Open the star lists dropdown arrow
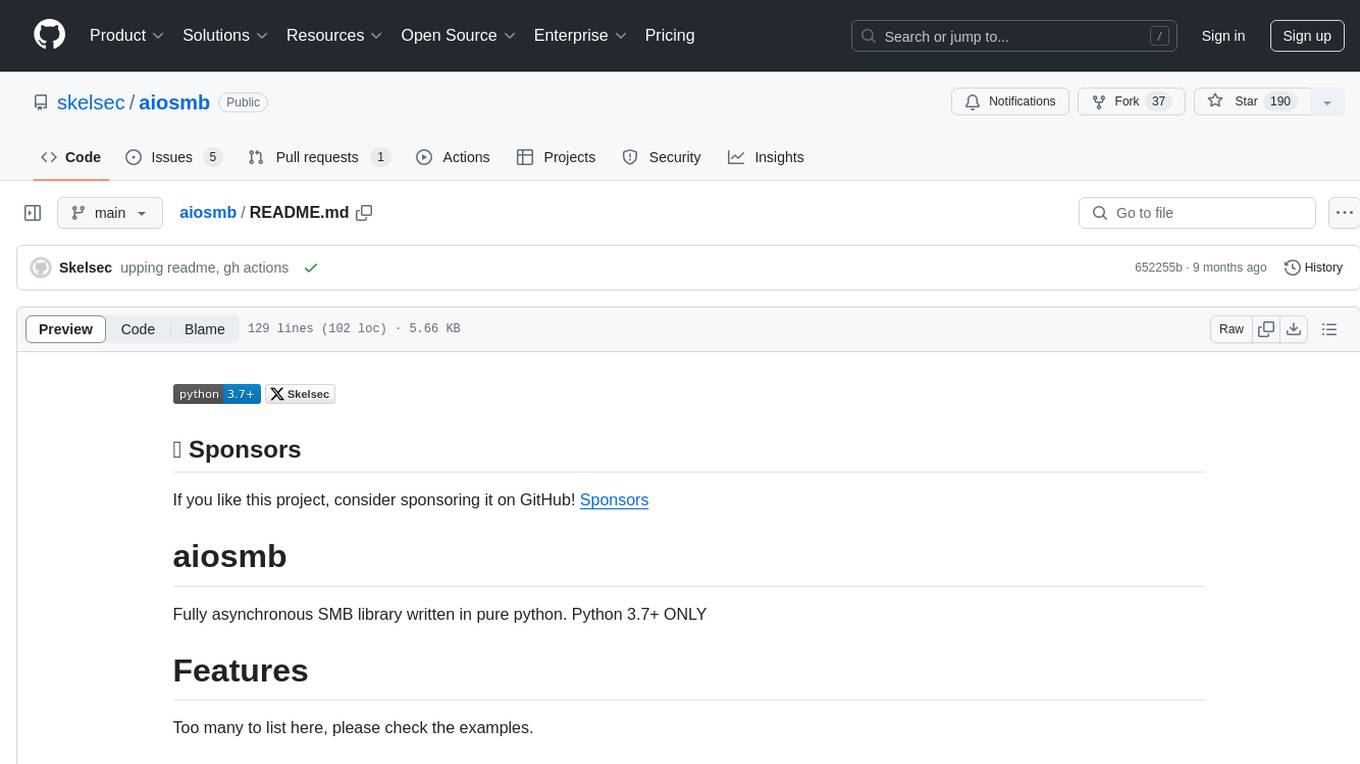The image size is (1360, 764). [x=1327, y=102]
